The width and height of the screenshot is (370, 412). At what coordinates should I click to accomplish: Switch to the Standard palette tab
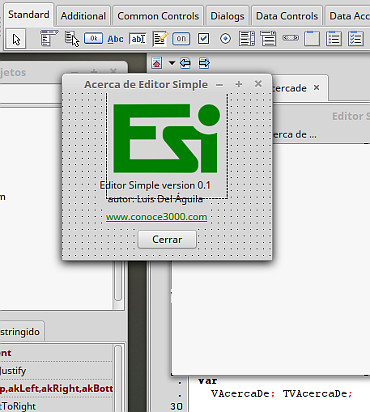click(29, 15)
